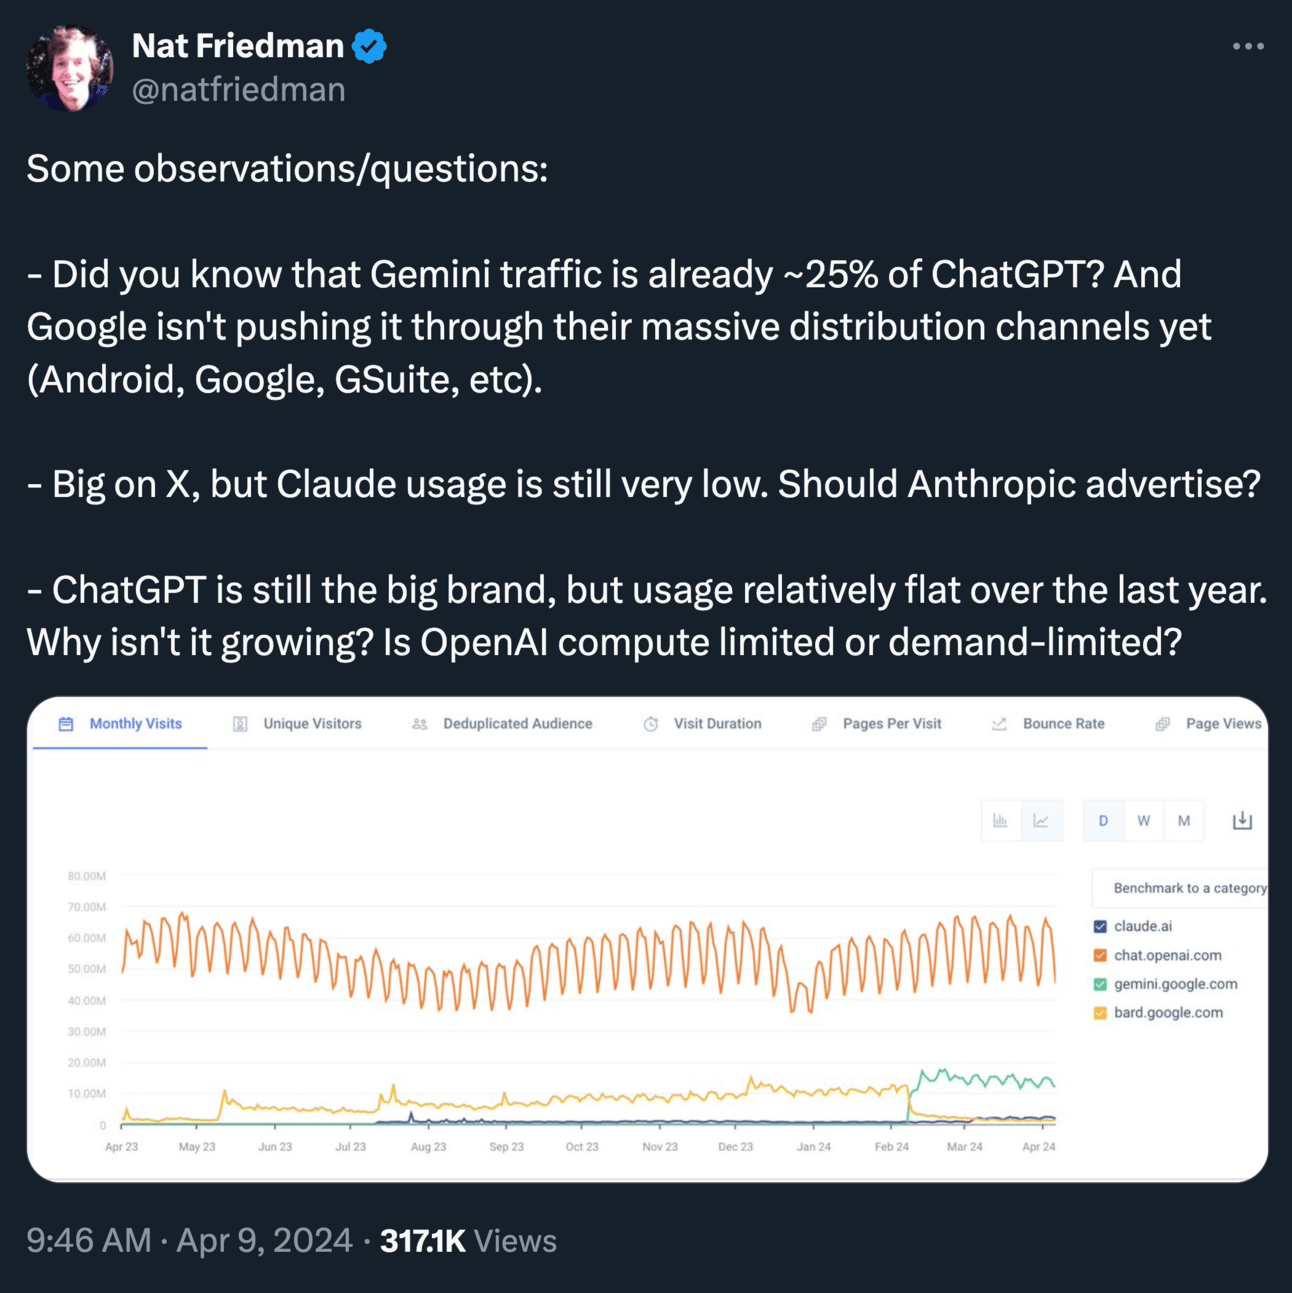The width and height of the screenshot is (1292, 1293).
Task: Click the Pages Per Visit icon
Action: (819, 724)
